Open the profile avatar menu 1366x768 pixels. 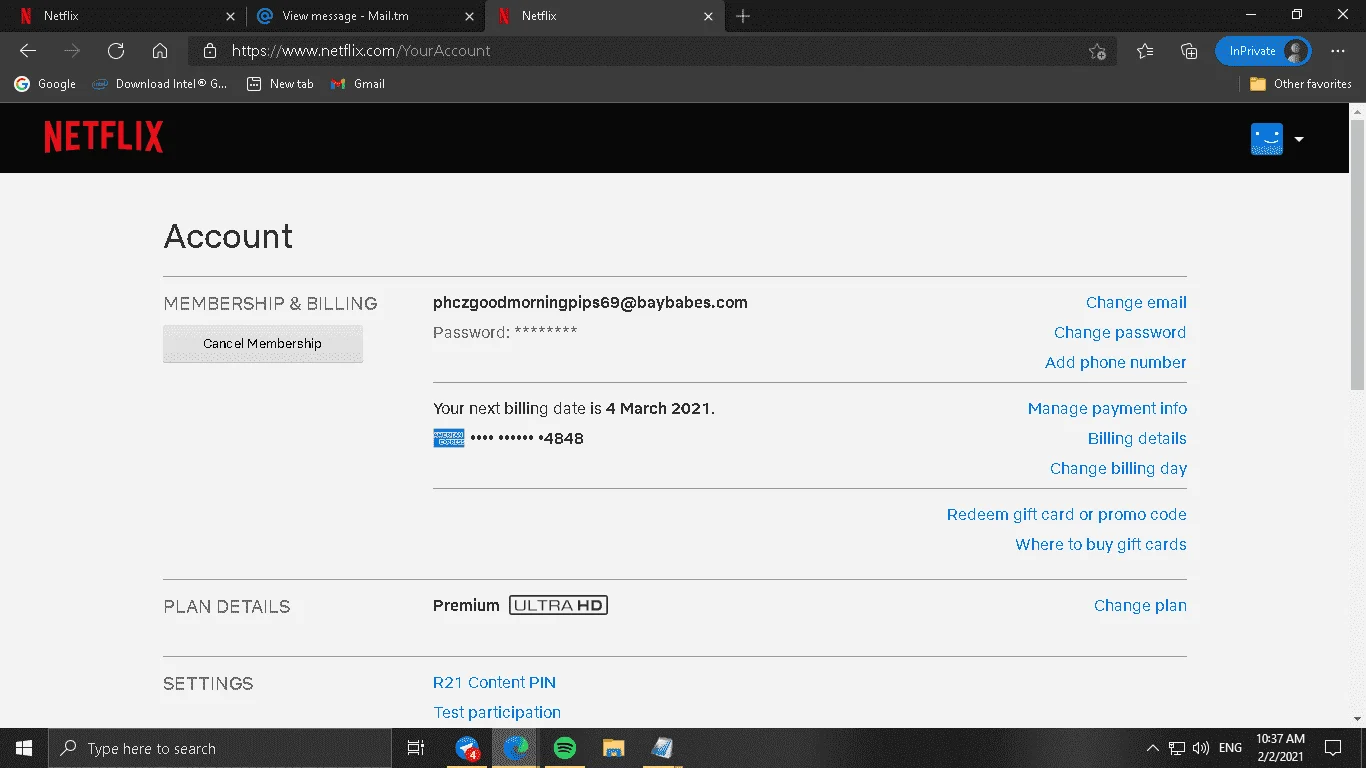(x=1267, y=139)
